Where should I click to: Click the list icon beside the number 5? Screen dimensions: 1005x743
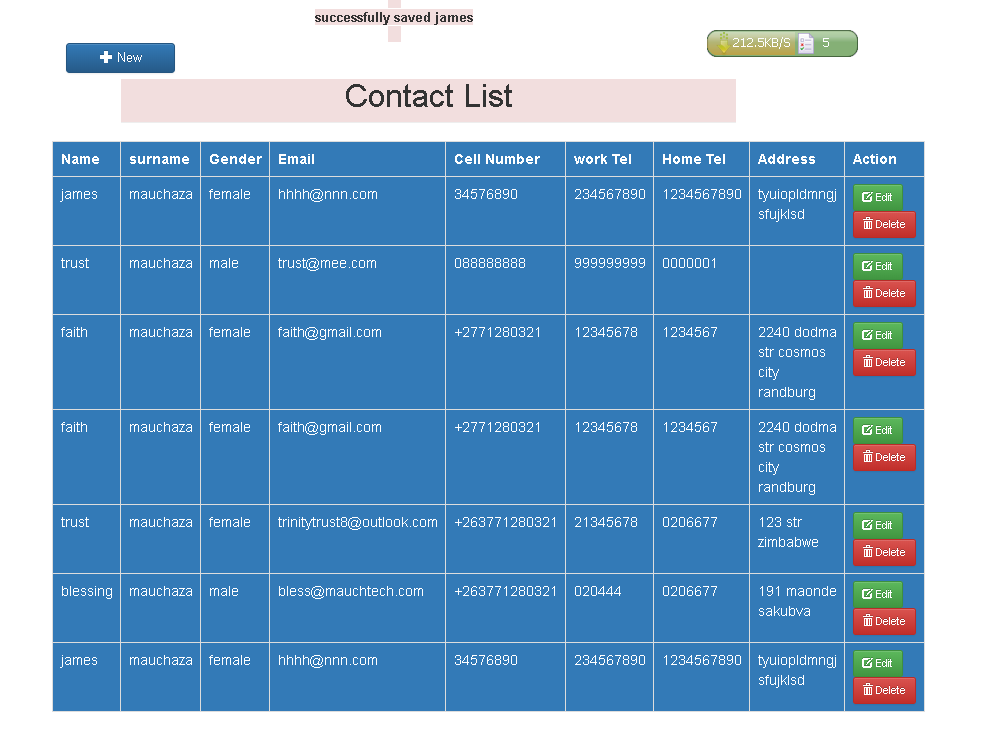coord(806,43)
